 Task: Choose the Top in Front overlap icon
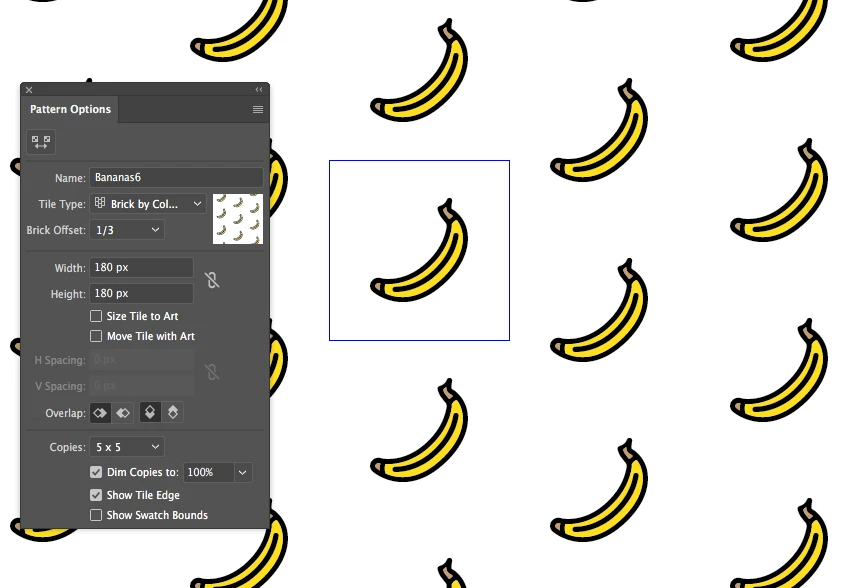150,413
